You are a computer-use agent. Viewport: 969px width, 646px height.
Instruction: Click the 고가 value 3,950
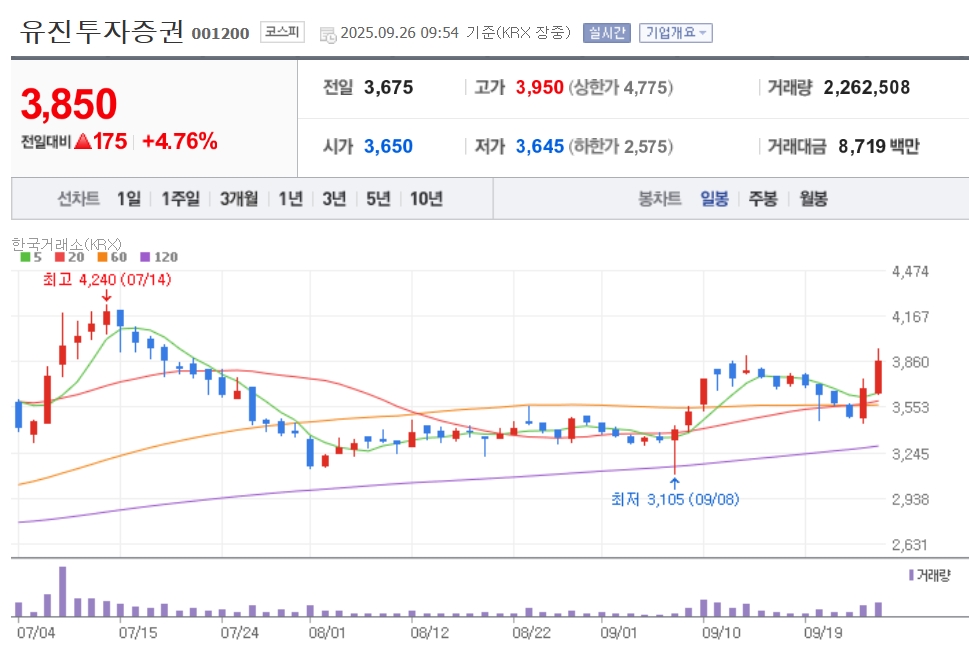coord(540,87)
